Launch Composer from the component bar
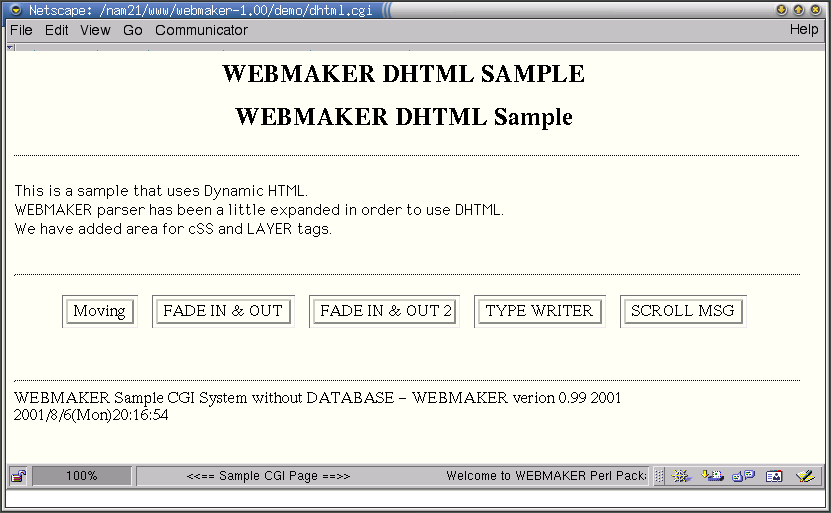Viewport: 831px width, 513px height. coord(806,476)
